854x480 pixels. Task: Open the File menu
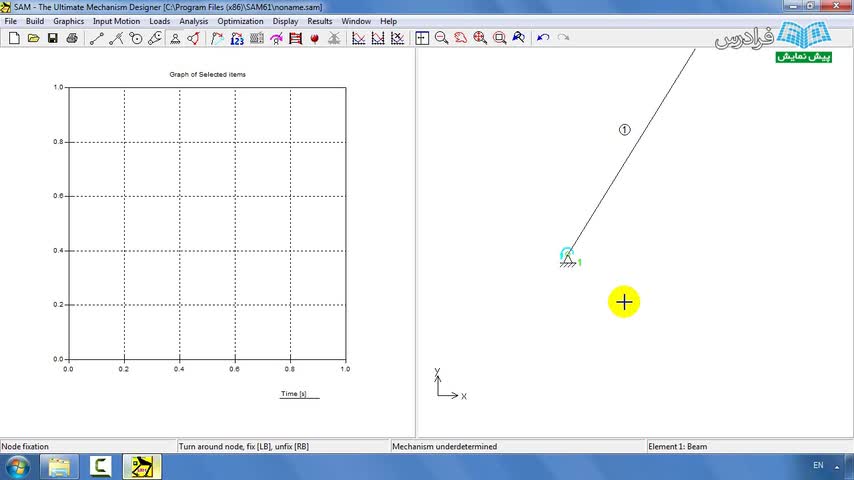tap(10, 21)
